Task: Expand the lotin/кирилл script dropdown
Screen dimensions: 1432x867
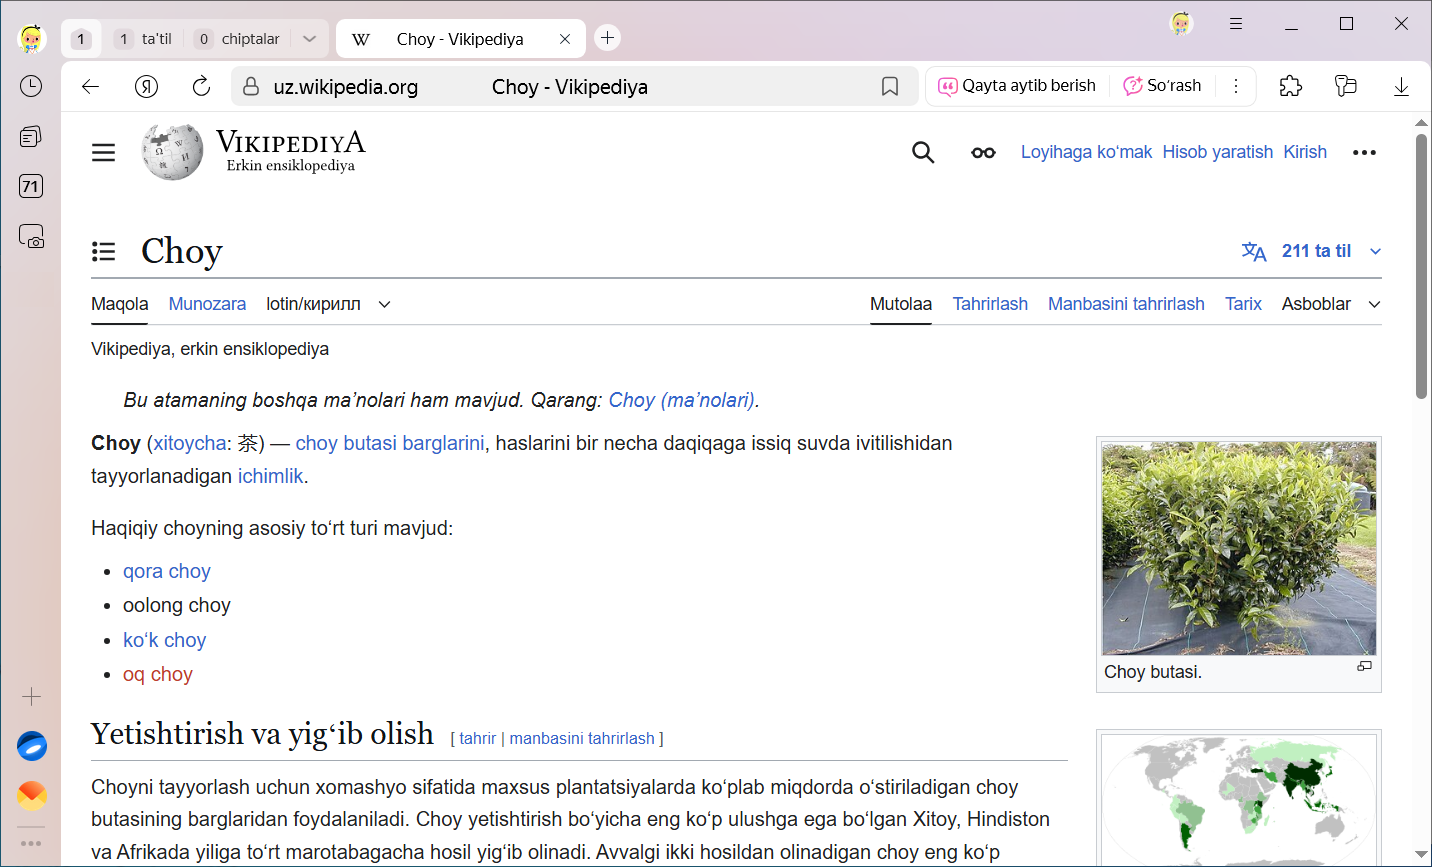Action: 384,304
